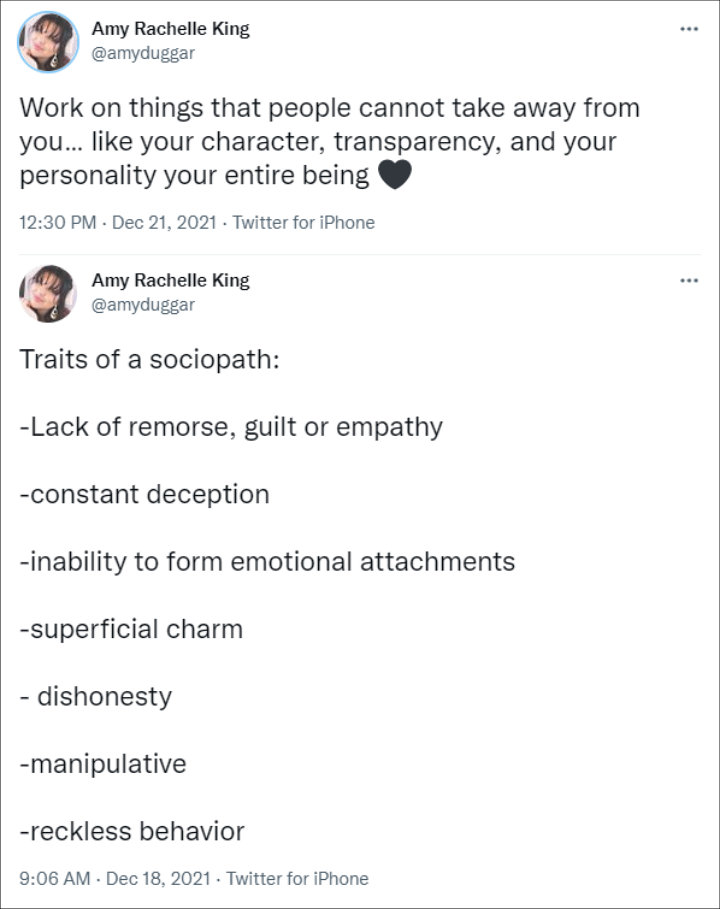This screenshot has height=909, width=720.
Task: Click the Dec 21, 2021 date
Action: point(164,223)
